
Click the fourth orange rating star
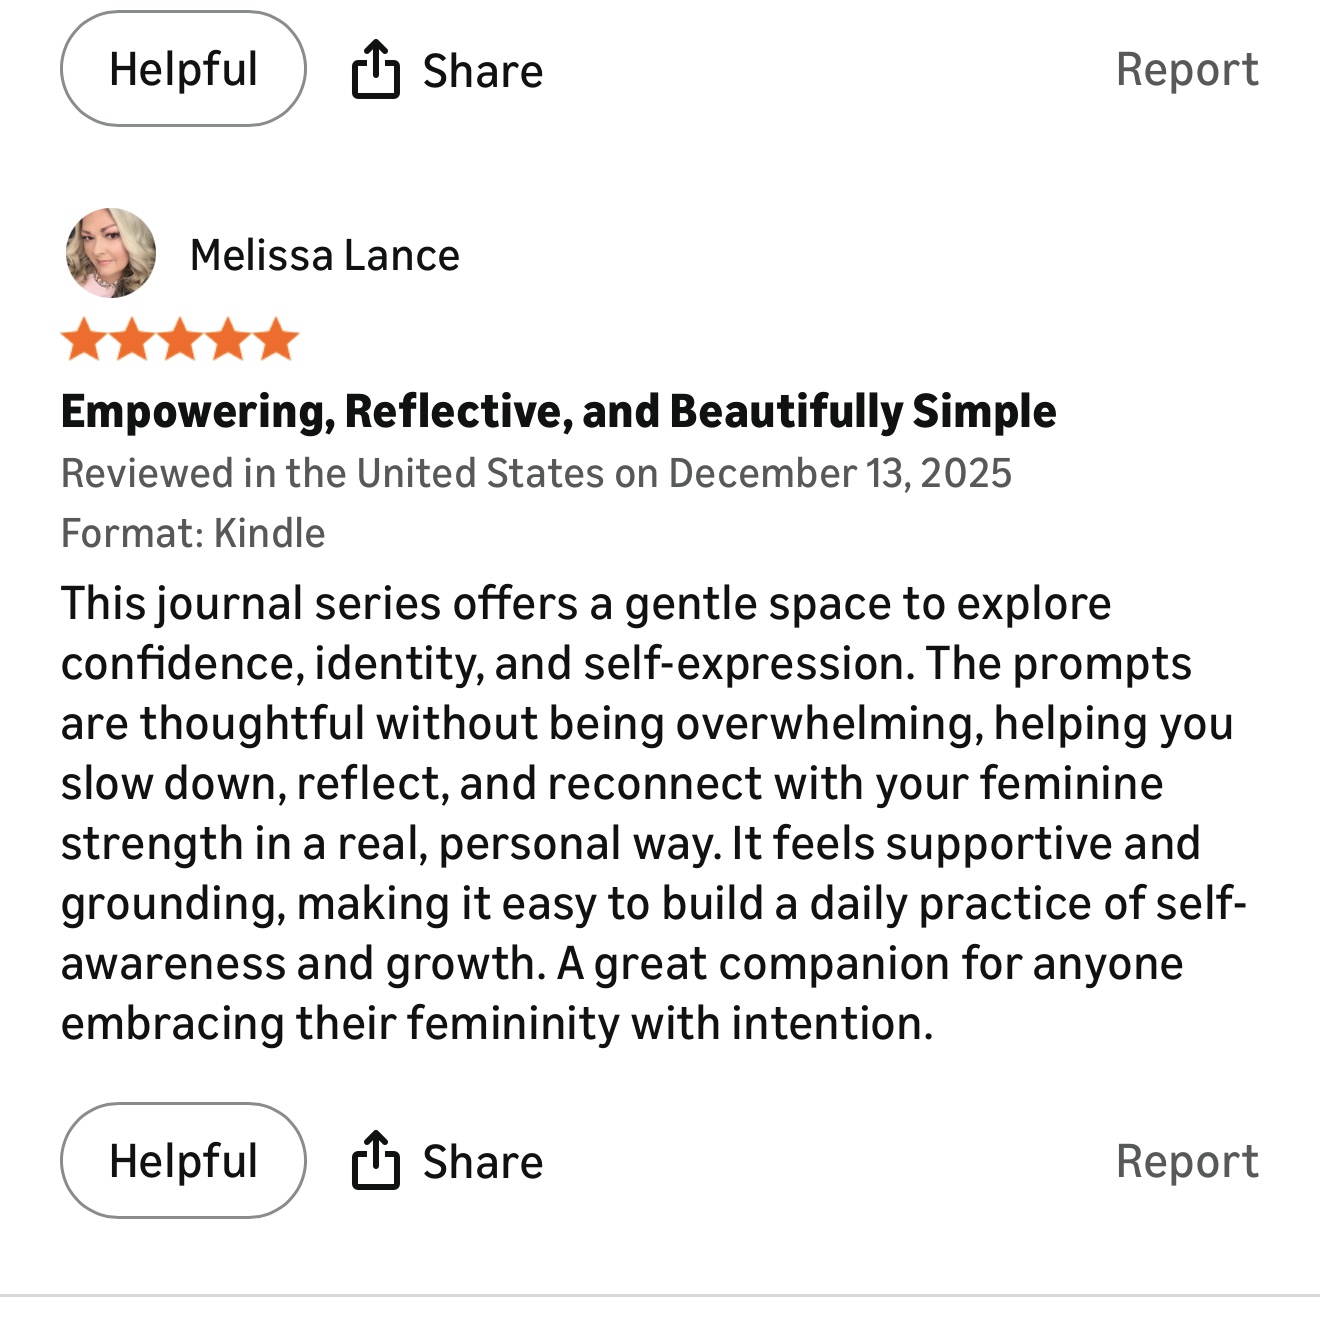tap(228, 340)
